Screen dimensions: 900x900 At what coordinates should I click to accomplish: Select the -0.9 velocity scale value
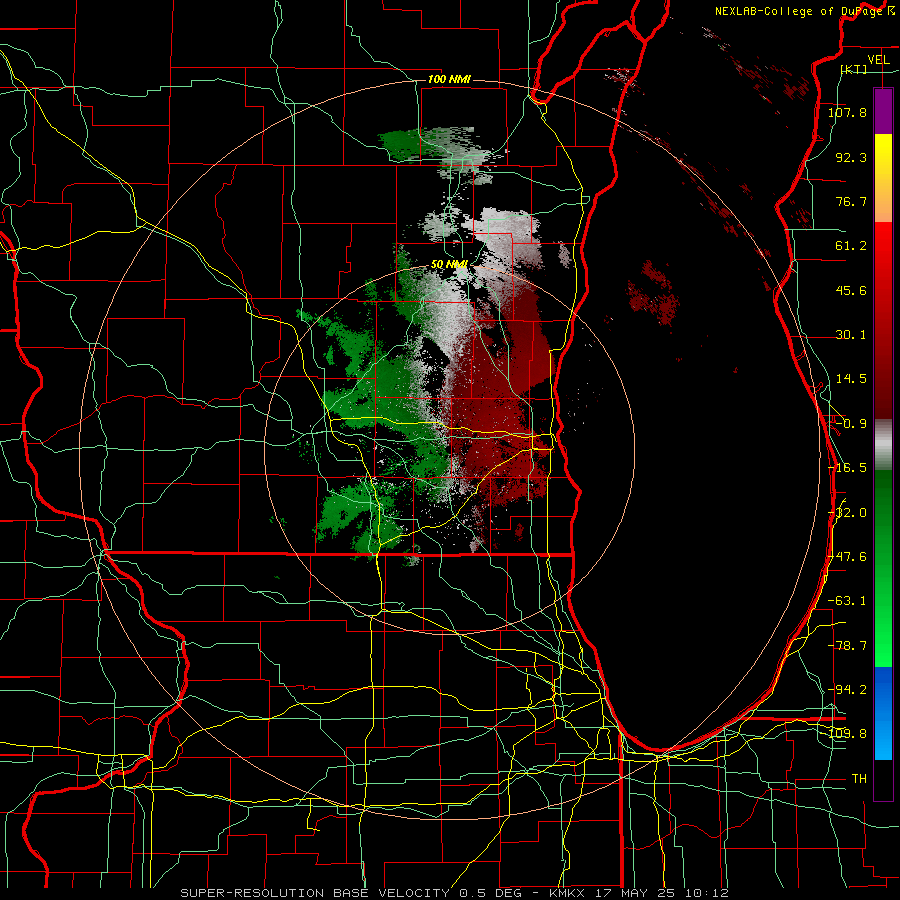851,424
